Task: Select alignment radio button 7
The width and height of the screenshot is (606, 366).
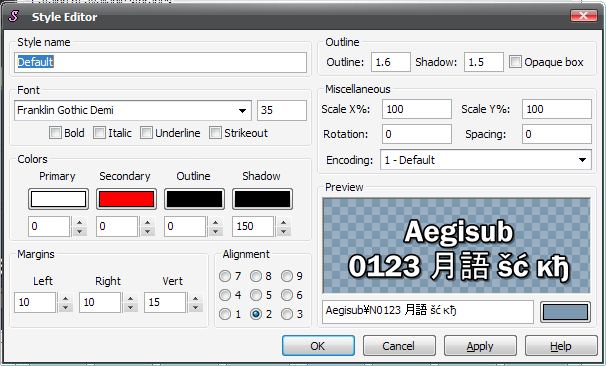Action: (225, 276)
